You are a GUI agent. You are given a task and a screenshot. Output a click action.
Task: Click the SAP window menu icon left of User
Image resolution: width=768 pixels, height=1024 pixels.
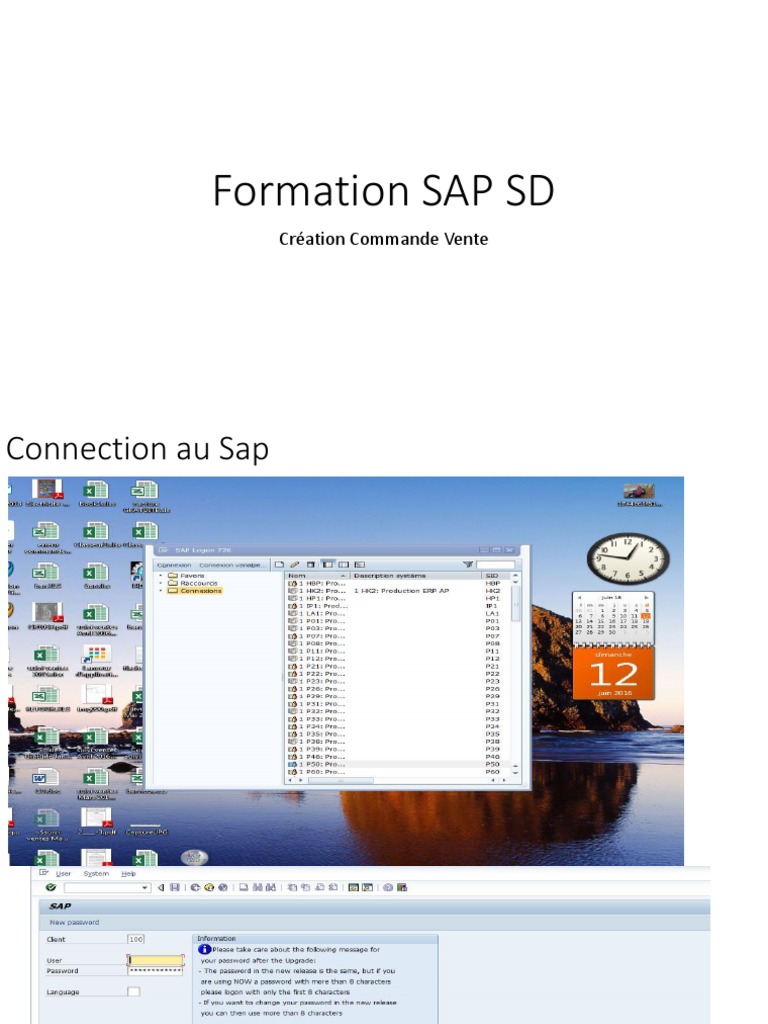tap(44, 872)
